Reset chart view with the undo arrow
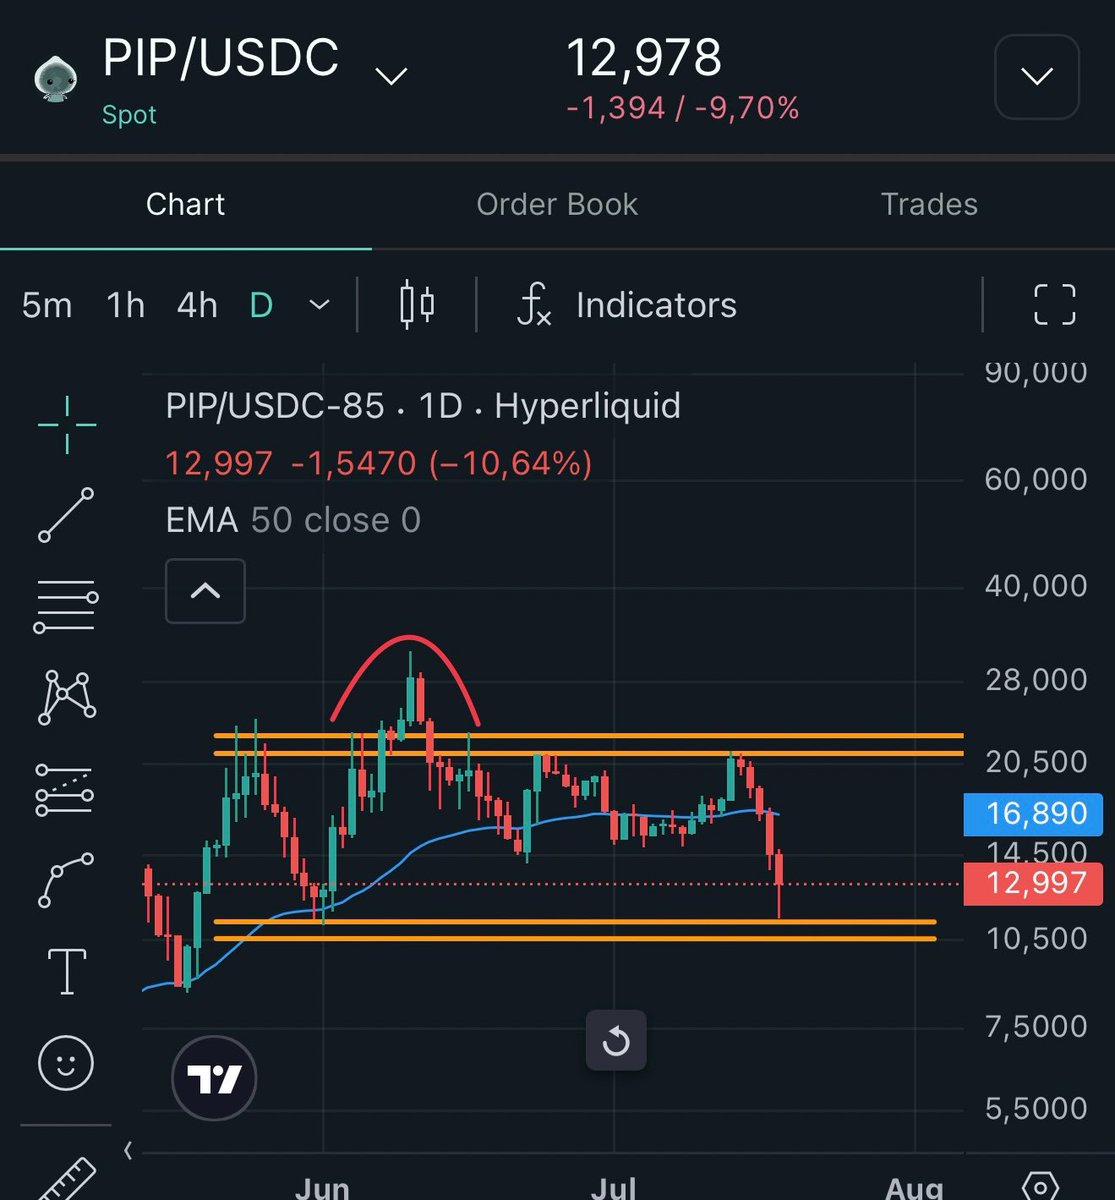This screenshot has height=1200, width=1115. coord(616,1041)
